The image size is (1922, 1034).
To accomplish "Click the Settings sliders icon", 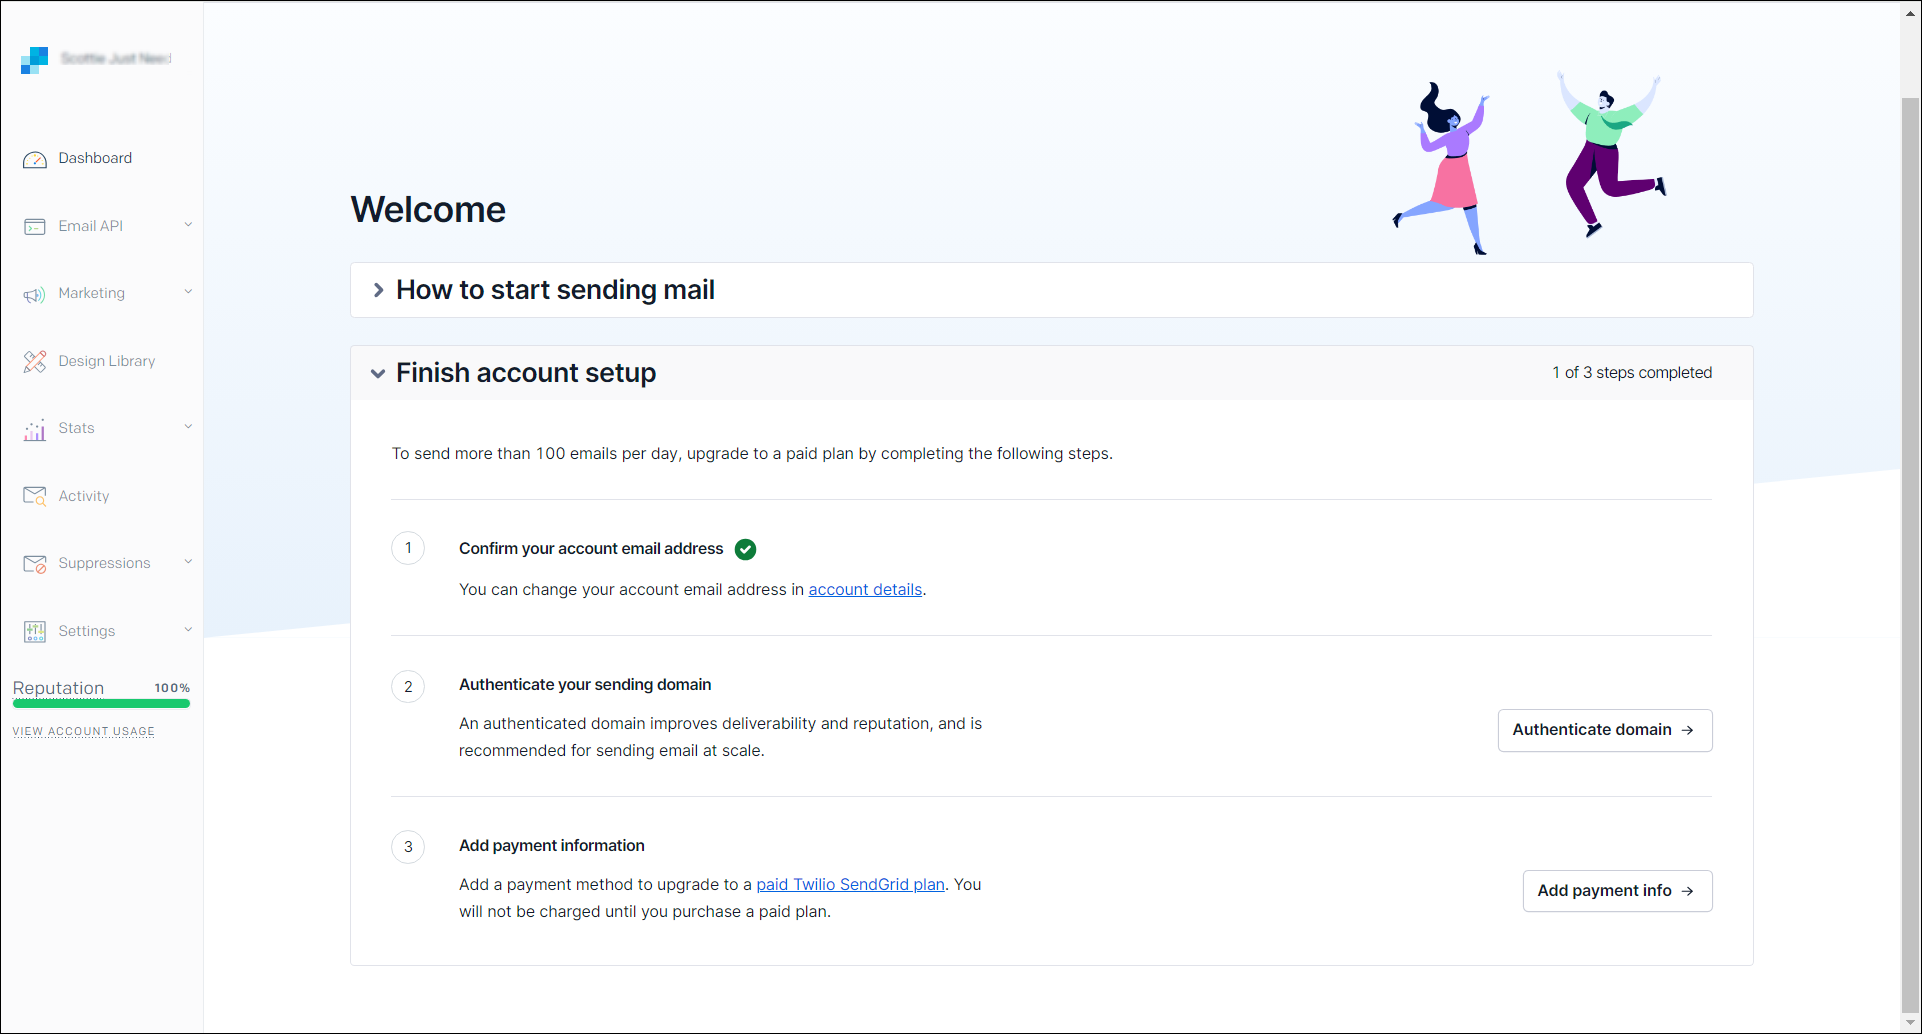I will (35, 632).
